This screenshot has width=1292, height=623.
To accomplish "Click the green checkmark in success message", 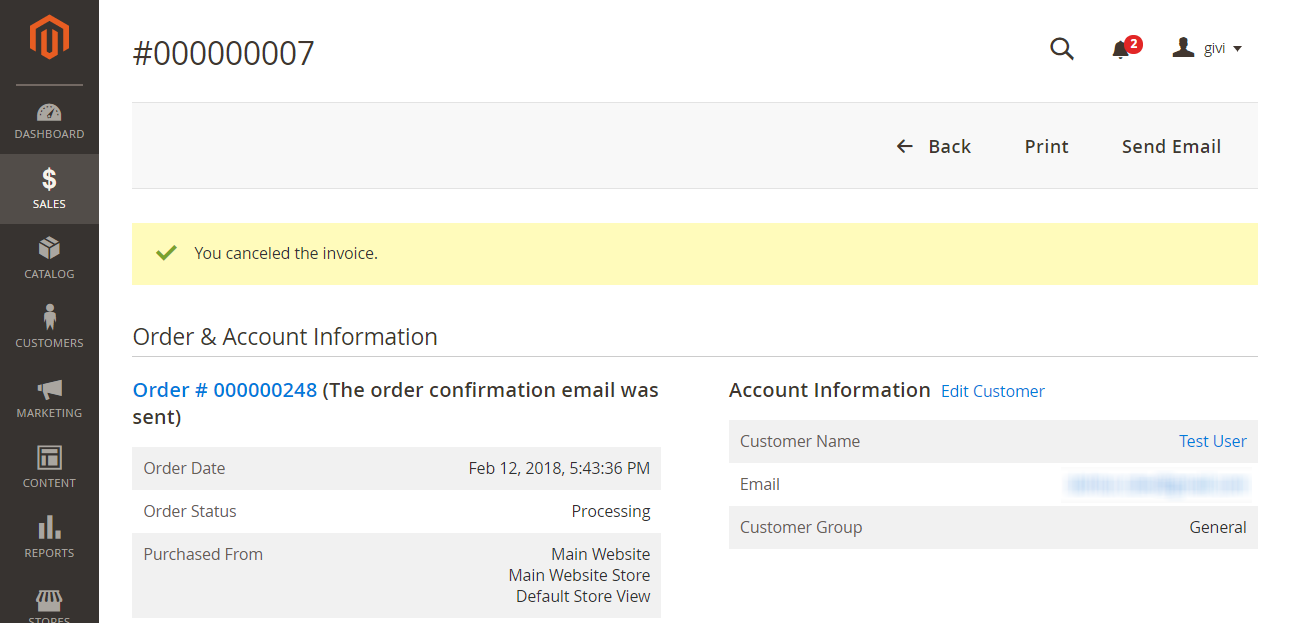I will (x=166, y=253).
